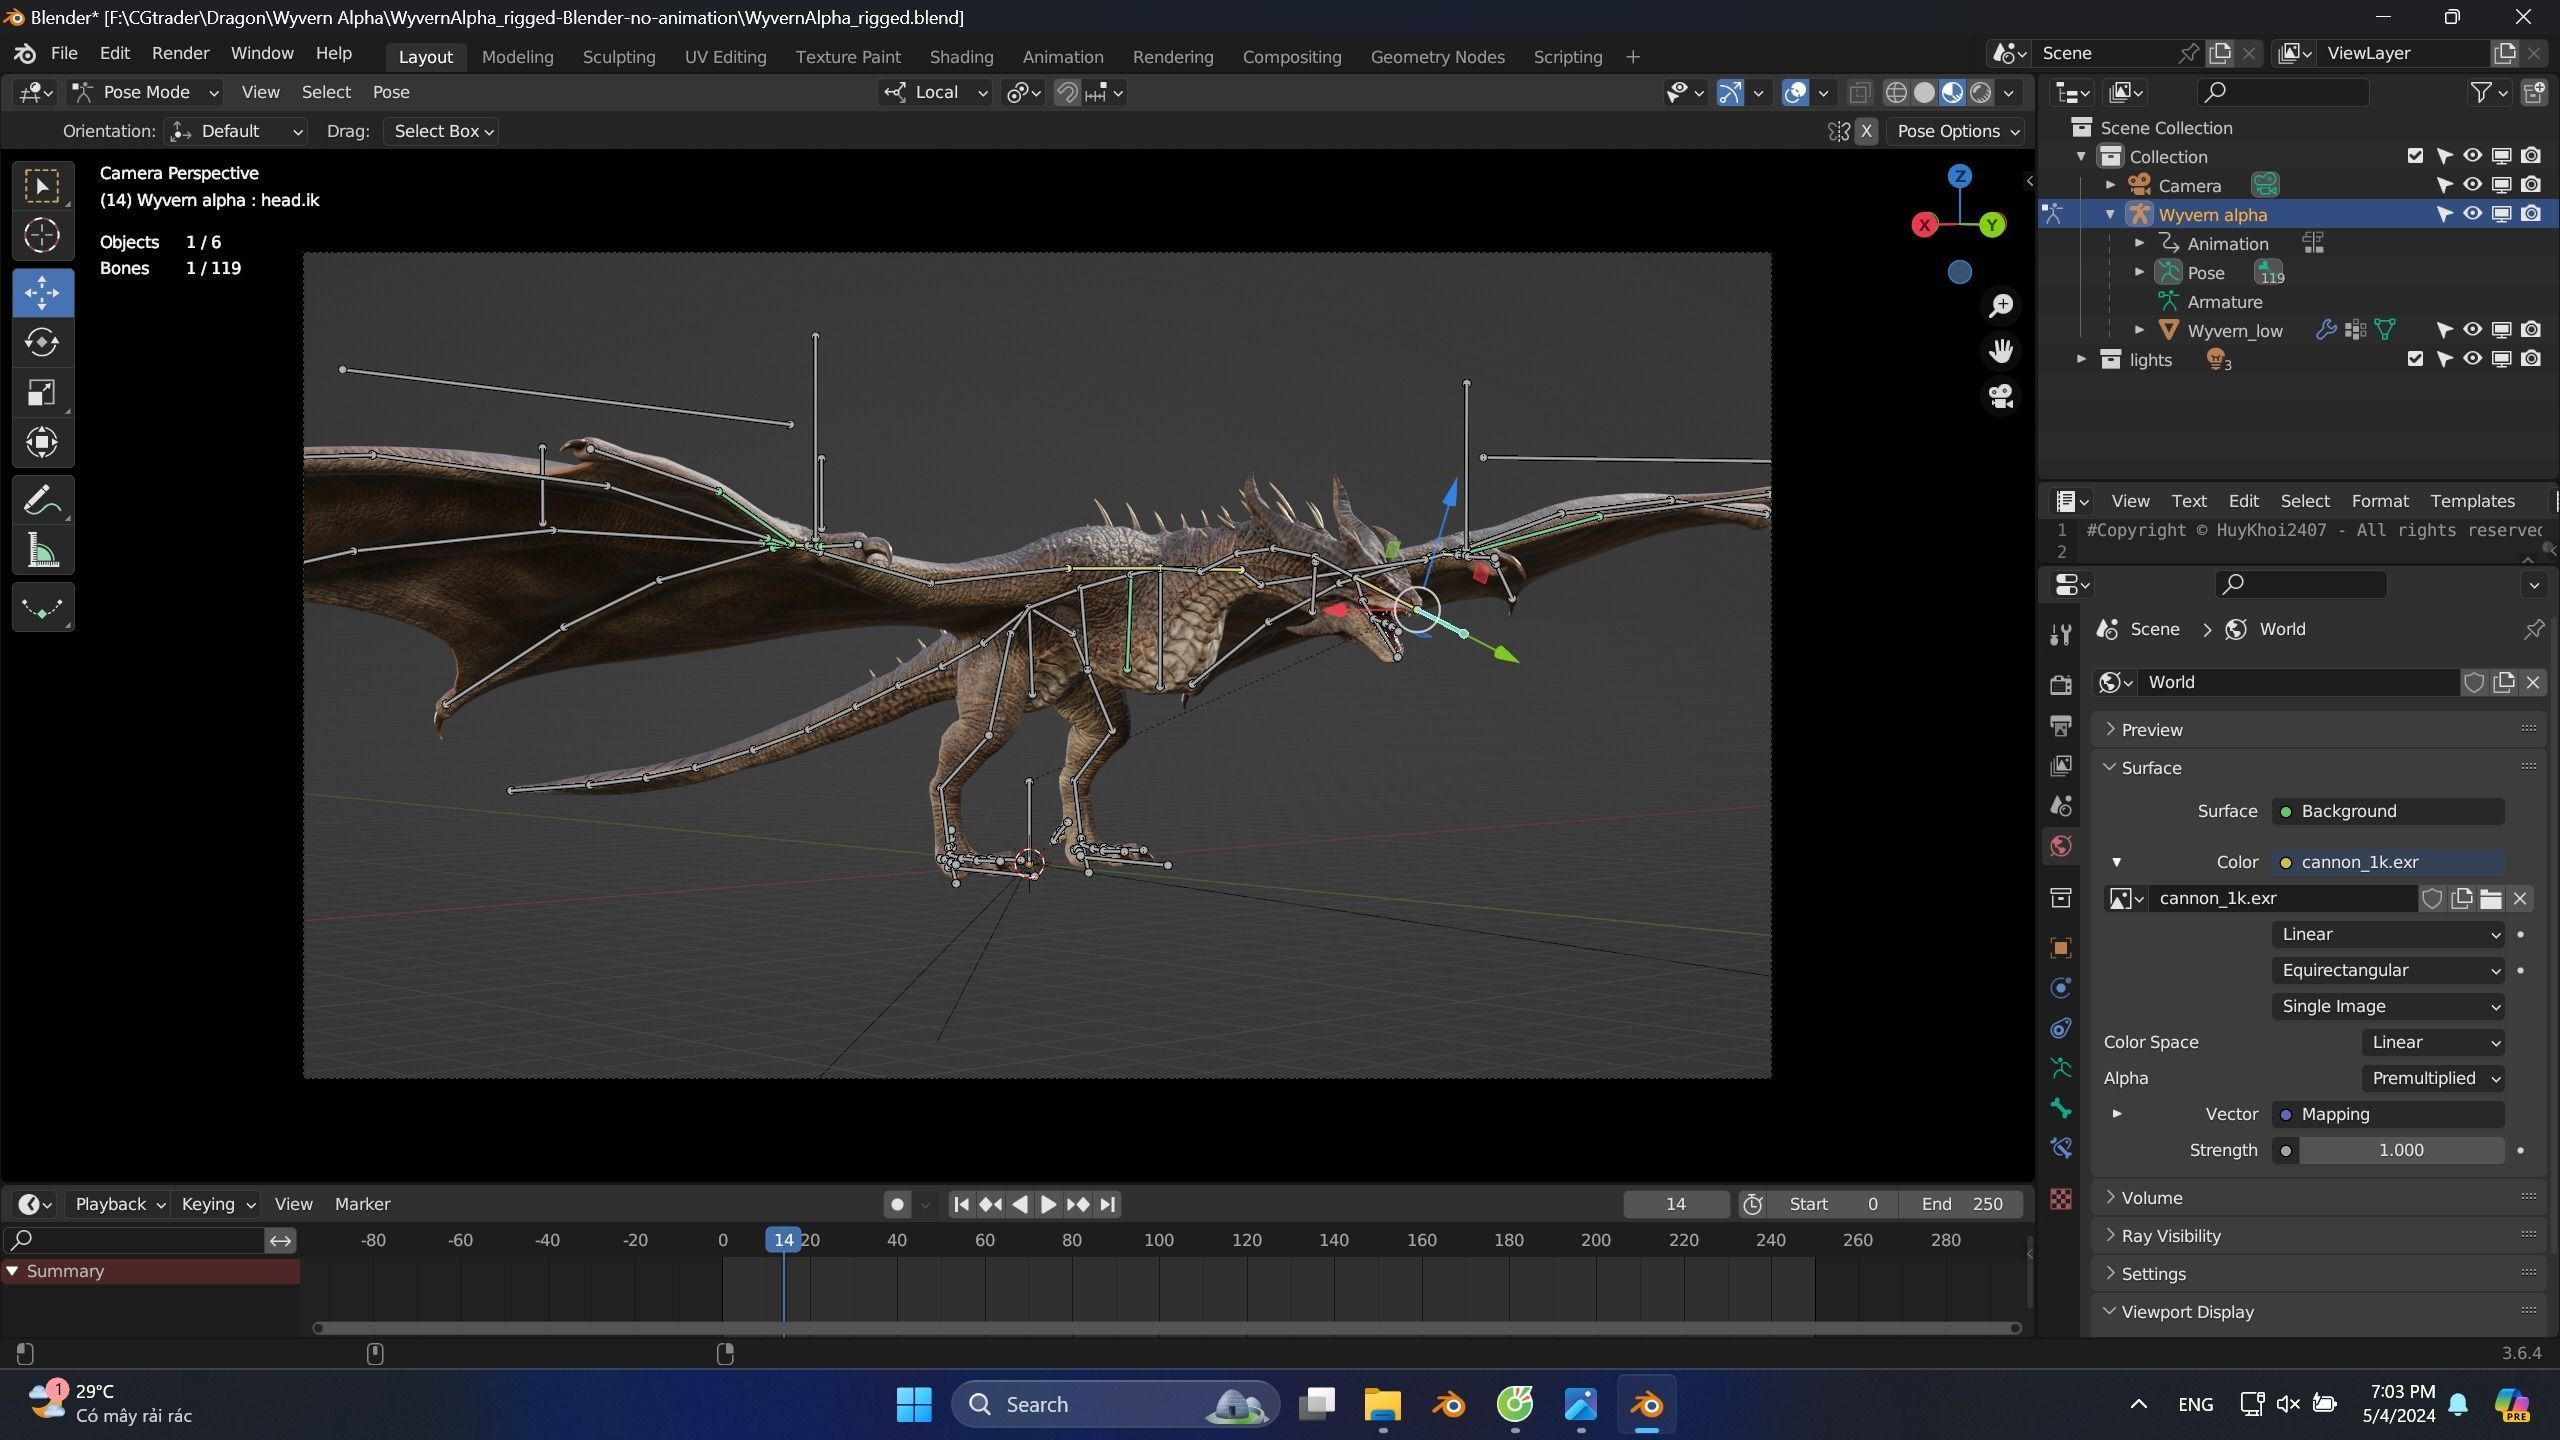Select the Measure tool
Image resolution: width=2560 pixels, height=1440 pixels.
click(x=43, y=550)
